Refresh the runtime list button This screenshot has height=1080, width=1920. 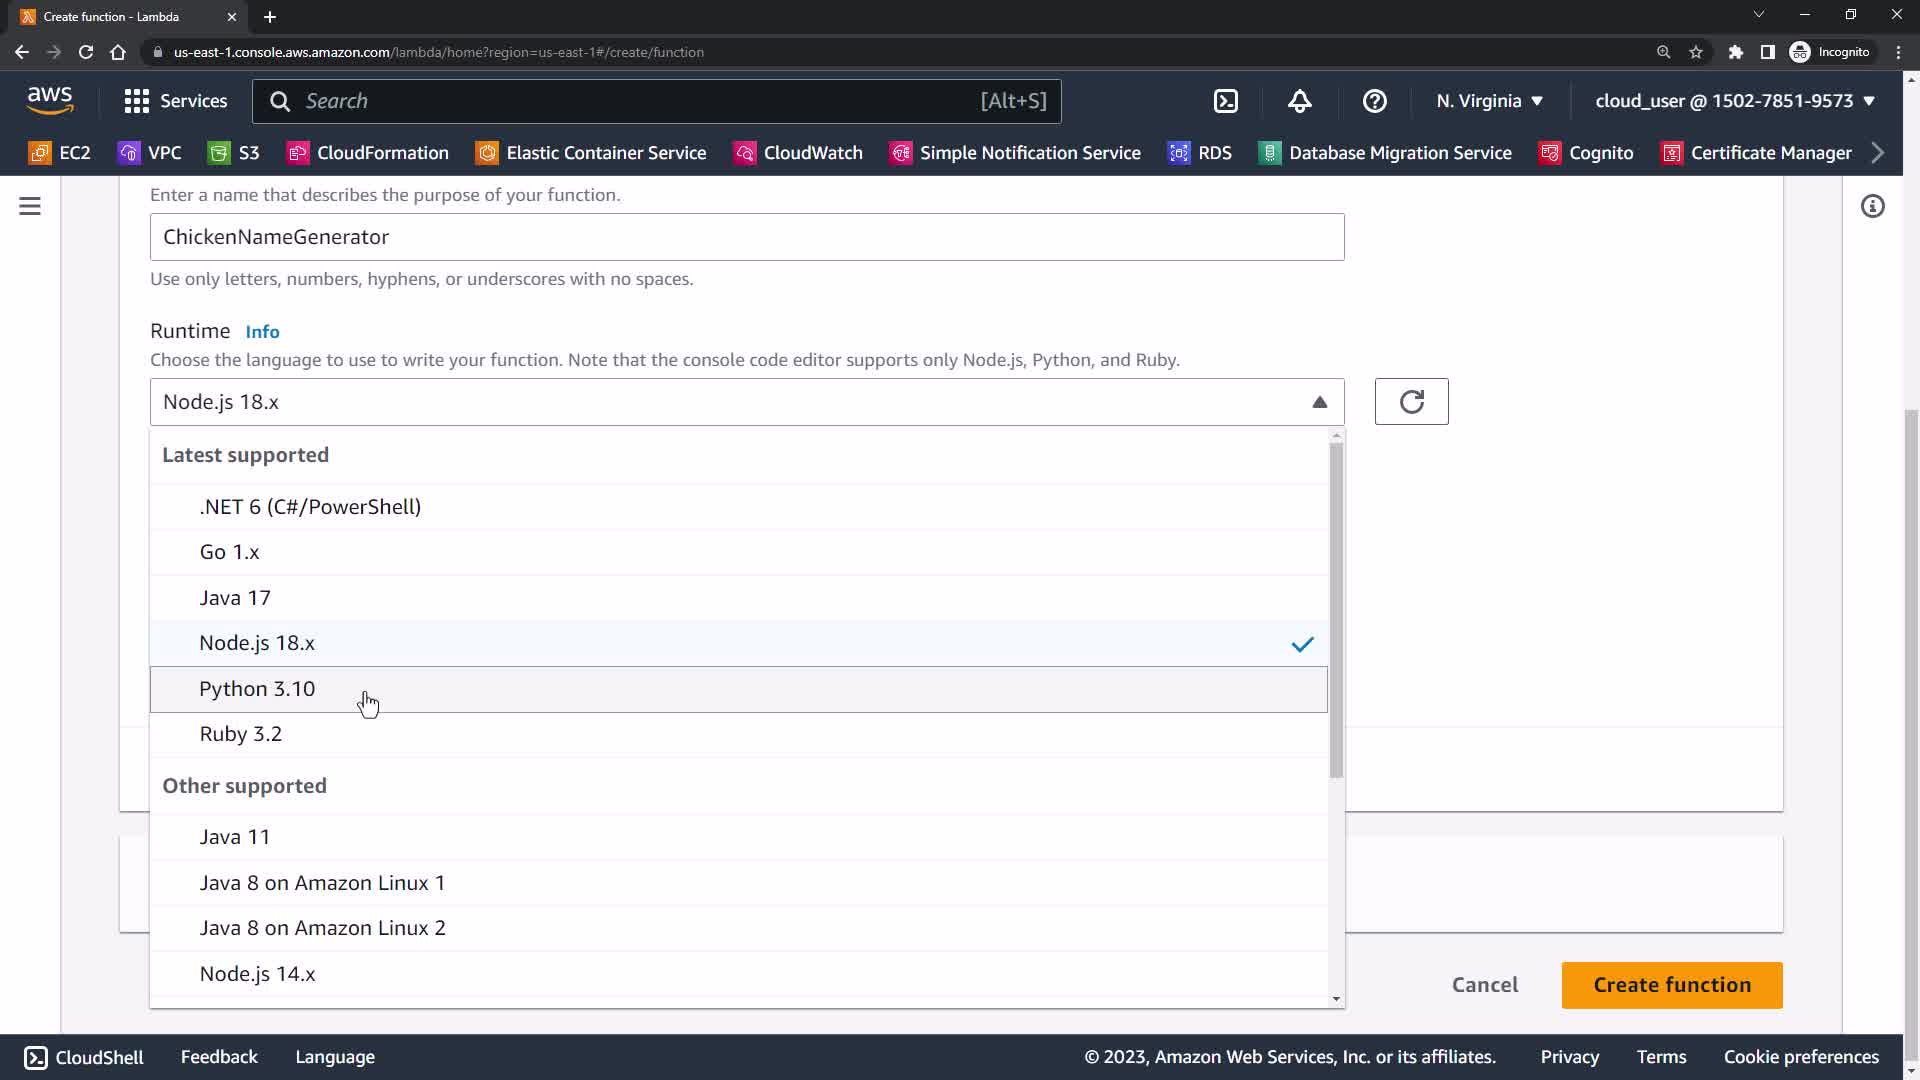coord(1411,402)
